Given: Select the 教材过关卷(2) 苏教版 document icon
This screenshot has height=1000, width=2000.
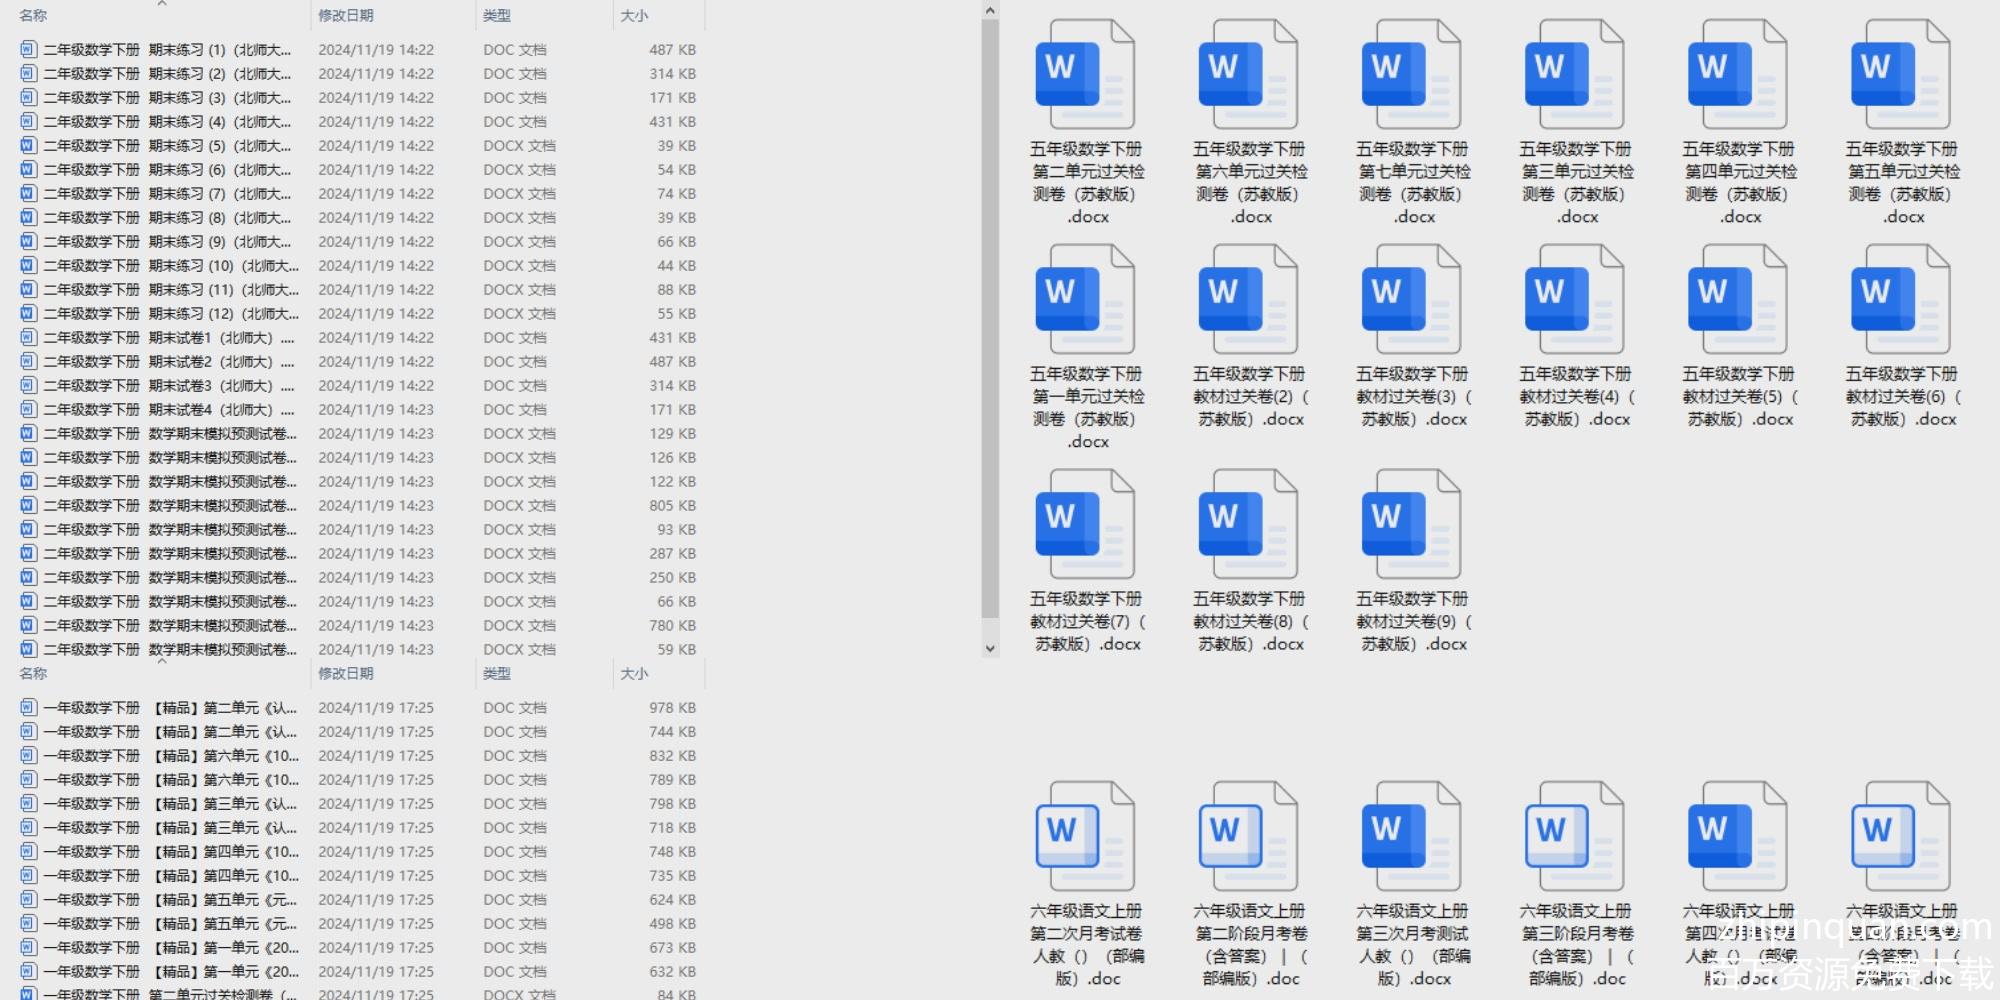Looking at the screenshot, I should [1248, 300].
